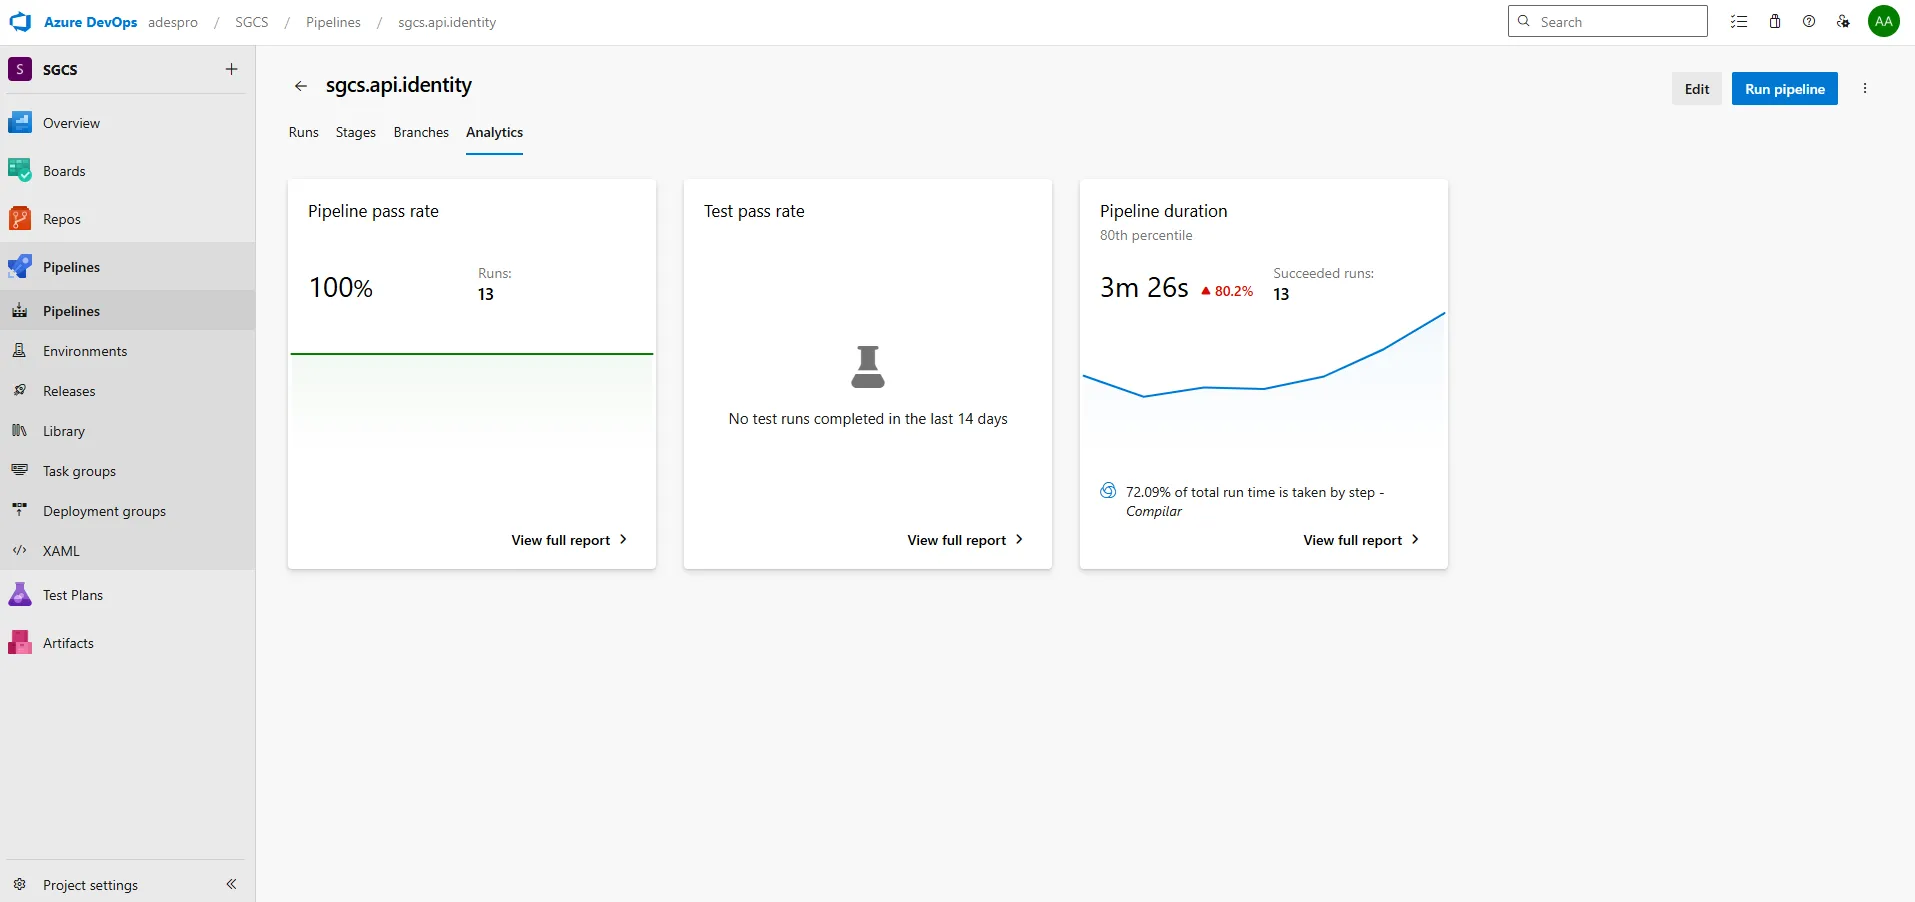The height and width of the screenshot is (902, 1915).
Task: Click the Pipelines breadcrumb link
Action: tap(333, 22)
